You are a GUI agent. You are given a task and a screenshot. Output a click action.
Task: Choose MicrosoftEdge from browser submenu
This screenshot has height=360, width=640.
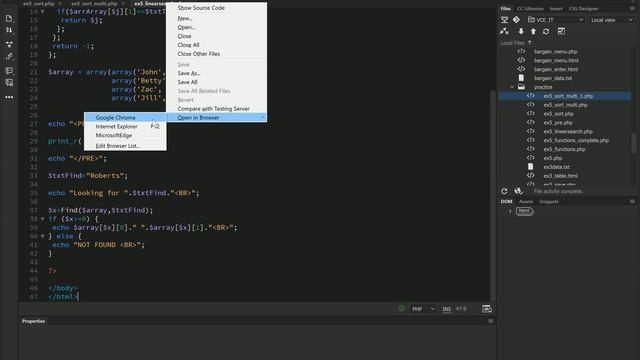(125, 136)
